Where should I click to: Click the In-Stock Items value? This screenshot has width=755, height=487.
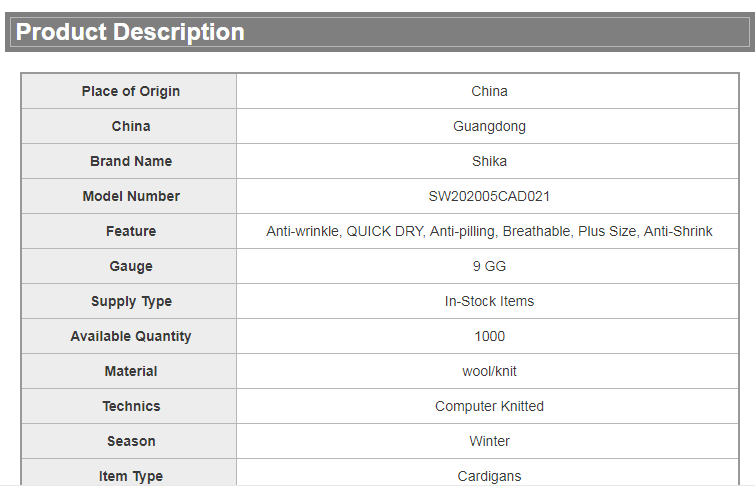click(489, 302)
